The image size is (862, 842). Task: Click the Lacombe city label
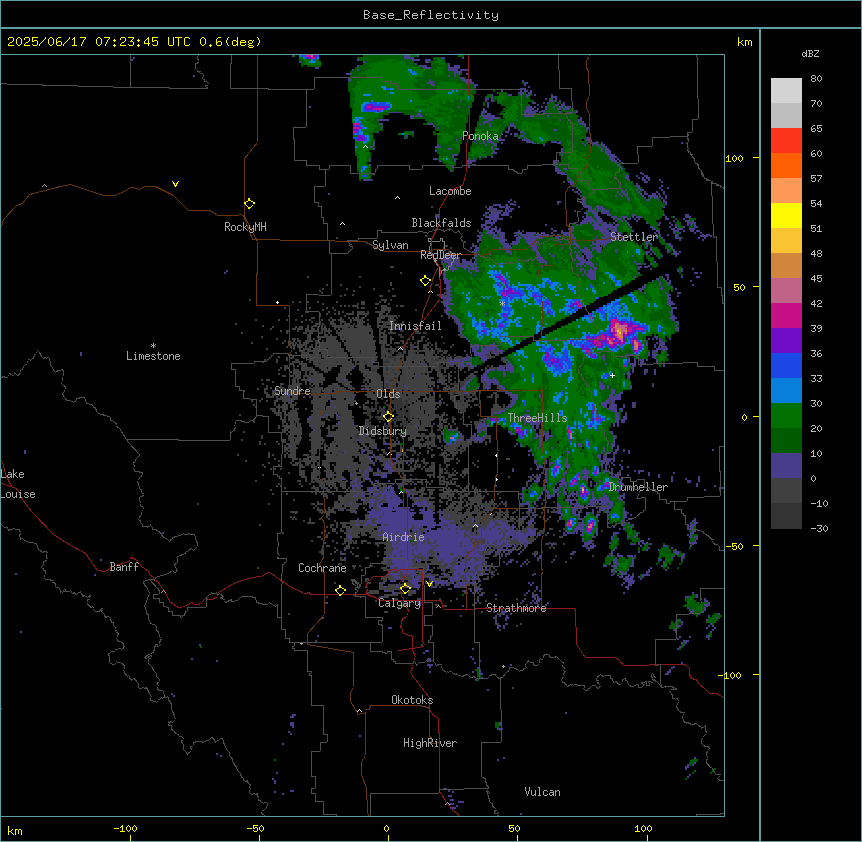coord(450,191)
